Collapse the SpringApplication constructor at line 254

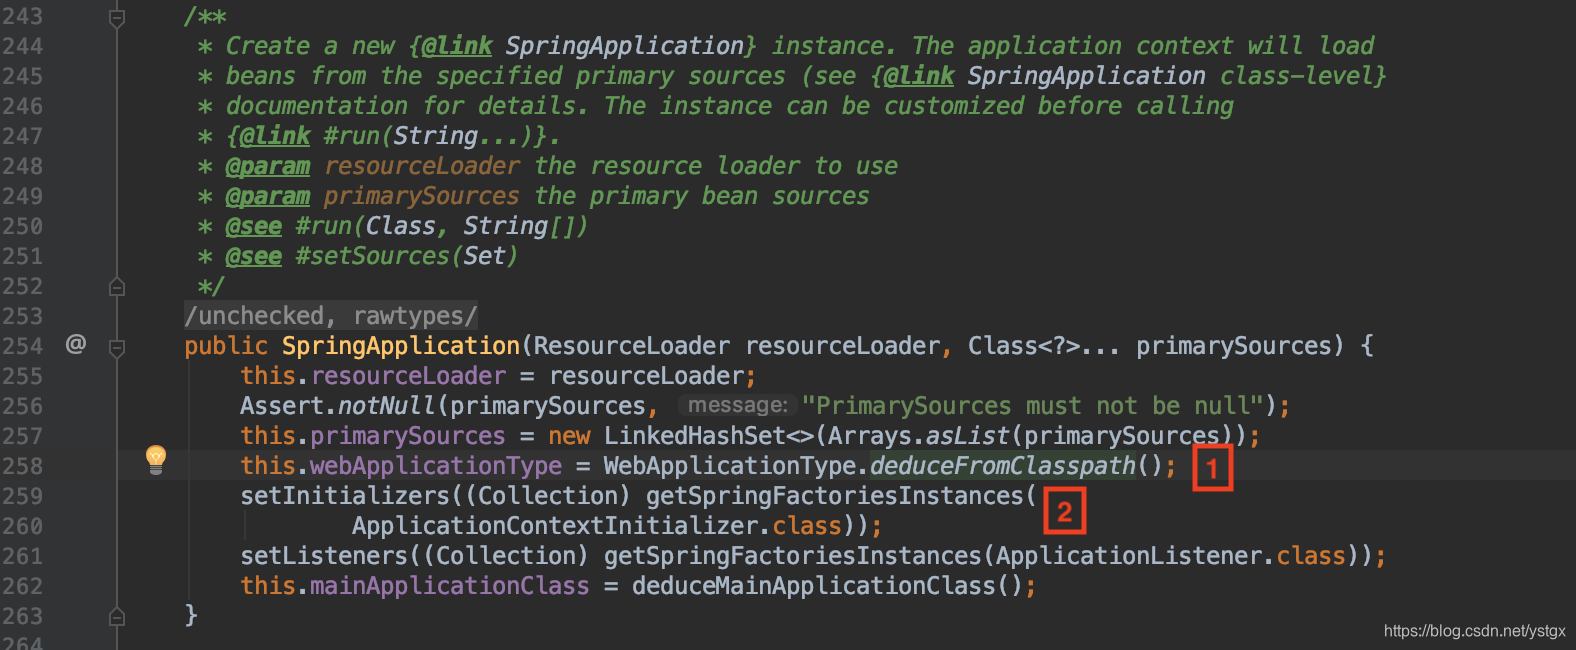click(117, 348)
